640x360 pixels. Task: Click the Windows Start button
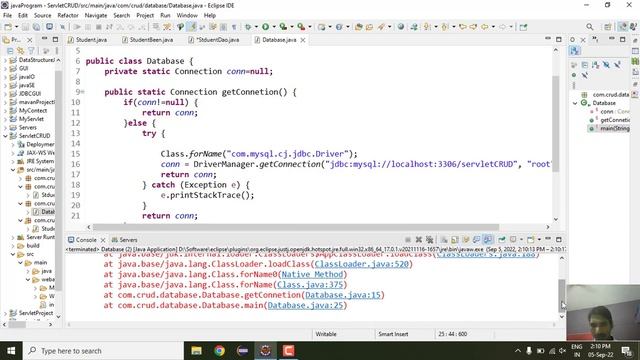11,351
